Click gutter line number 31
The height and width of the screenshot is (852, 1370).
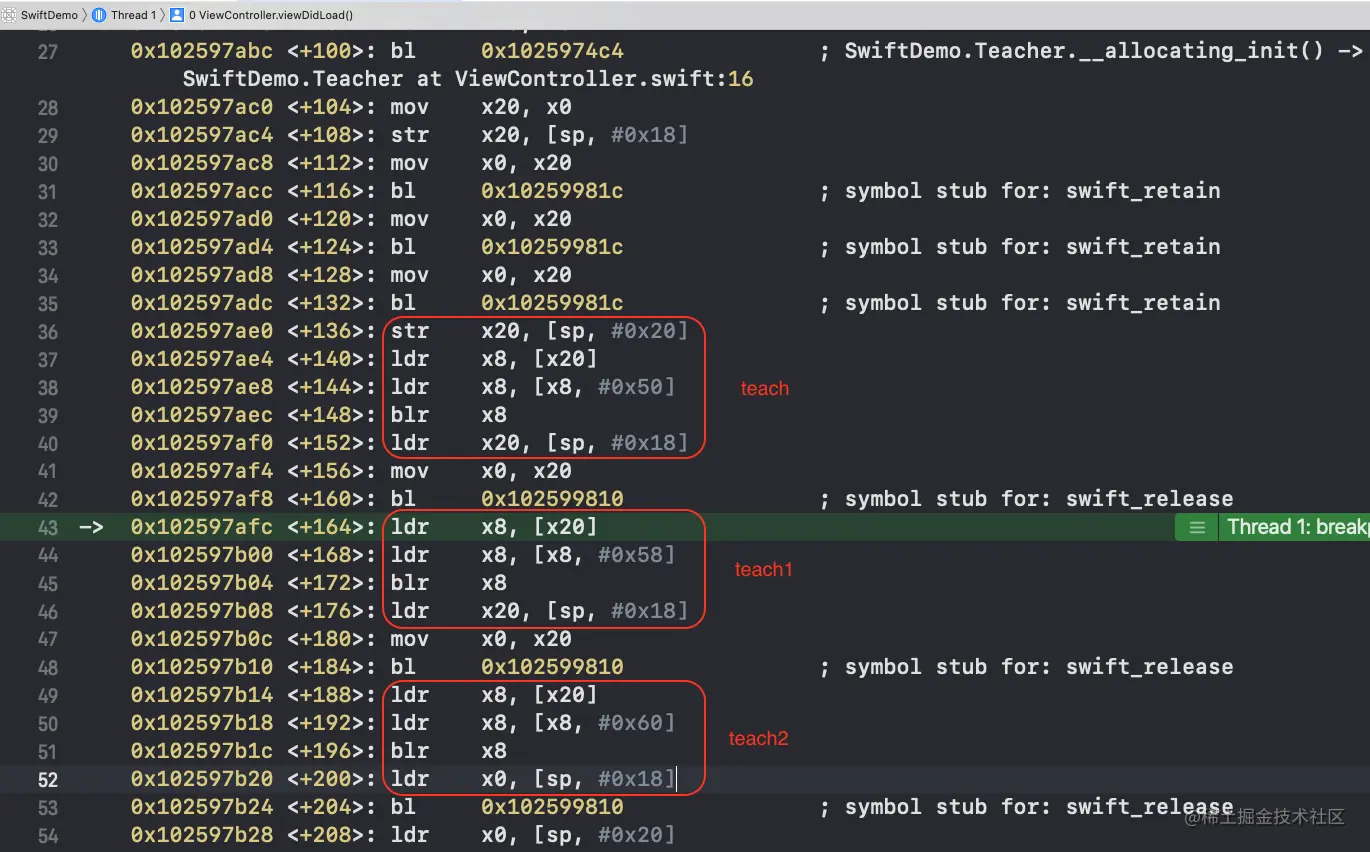click(x=47, y=191)
